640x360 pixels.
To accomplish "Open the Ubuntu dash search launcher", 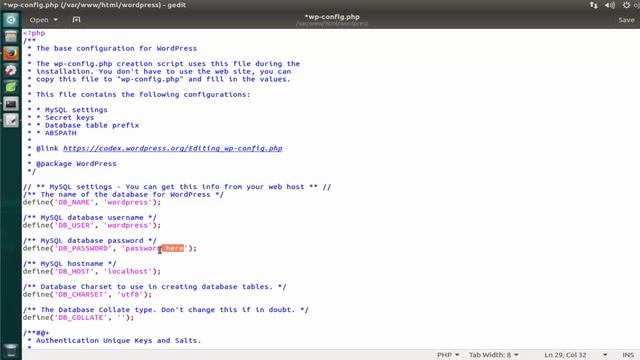I will pyautogui.click(x=11, y=20).
